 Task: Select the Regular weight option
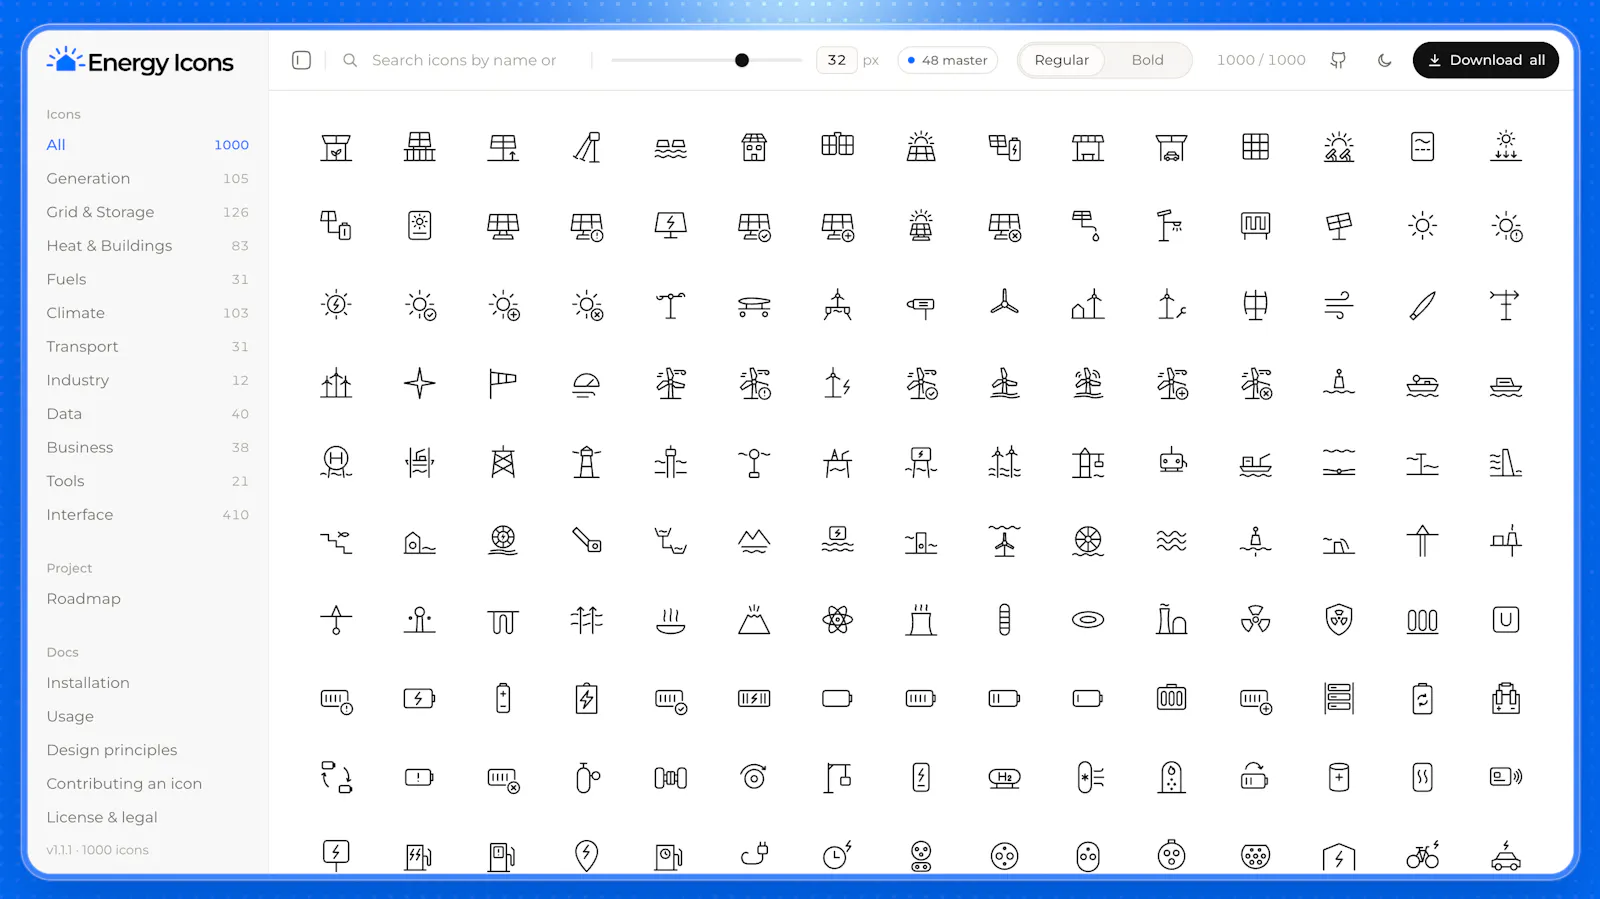point(1061,60)
